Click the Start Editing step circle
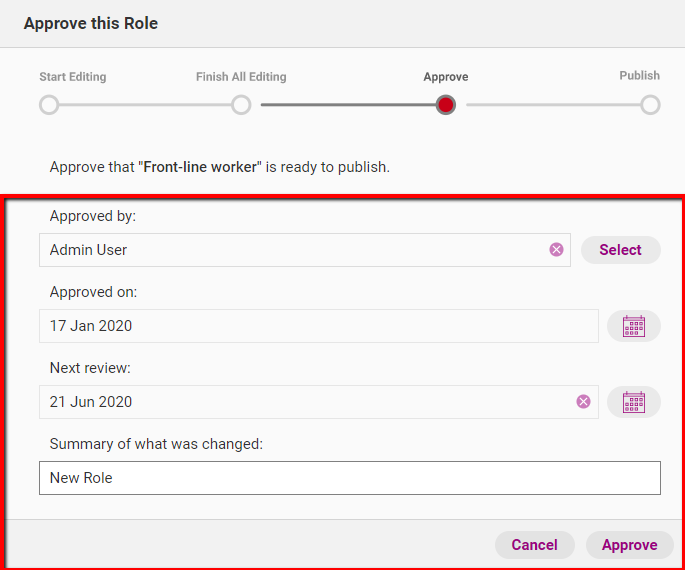The image size is (685, 570). [49, 105]
